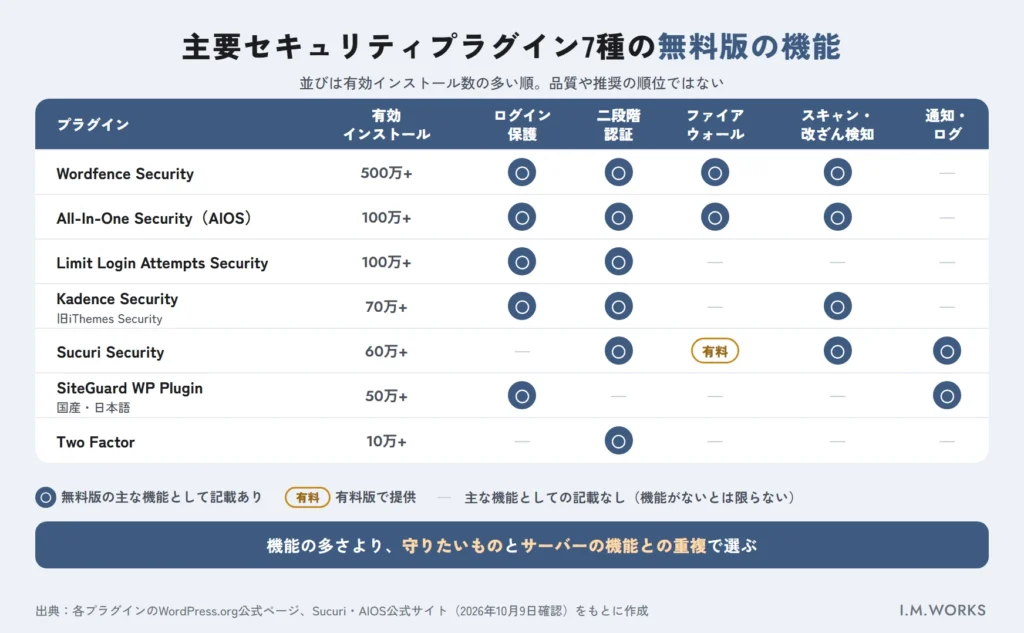Click legend text 主な機能としての記載なし
Image resolution: width=1024 pixels, height=633 pixels.
click(x=545, y=498)
